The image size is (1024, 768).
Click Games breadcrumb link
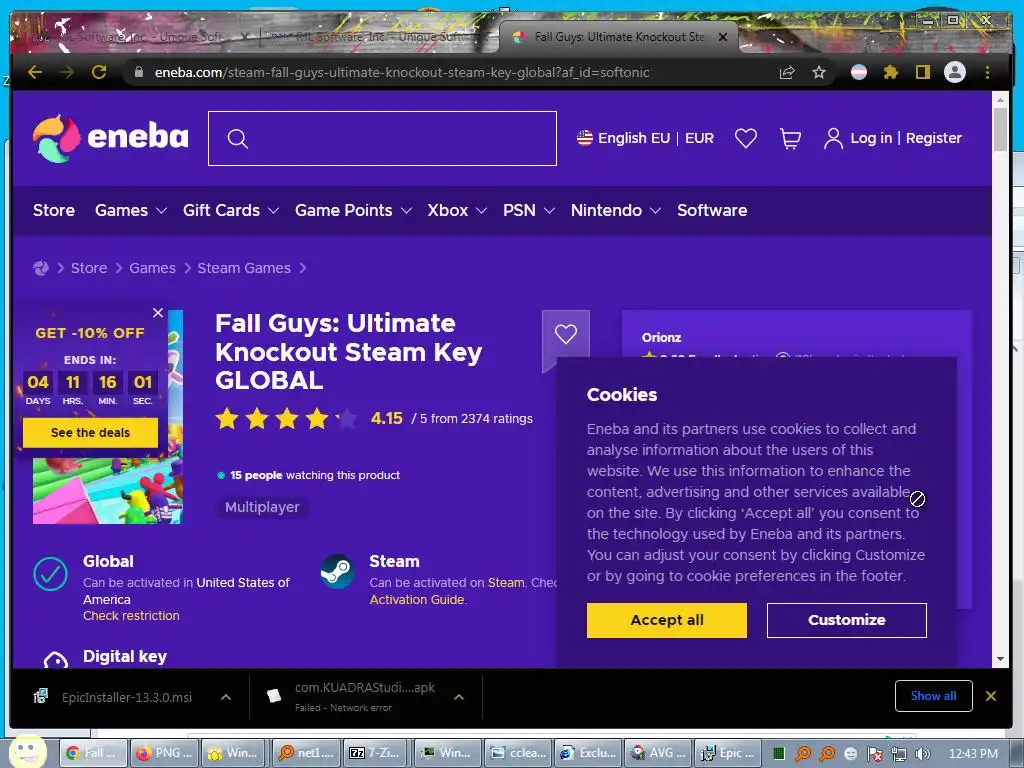point(152,268)
